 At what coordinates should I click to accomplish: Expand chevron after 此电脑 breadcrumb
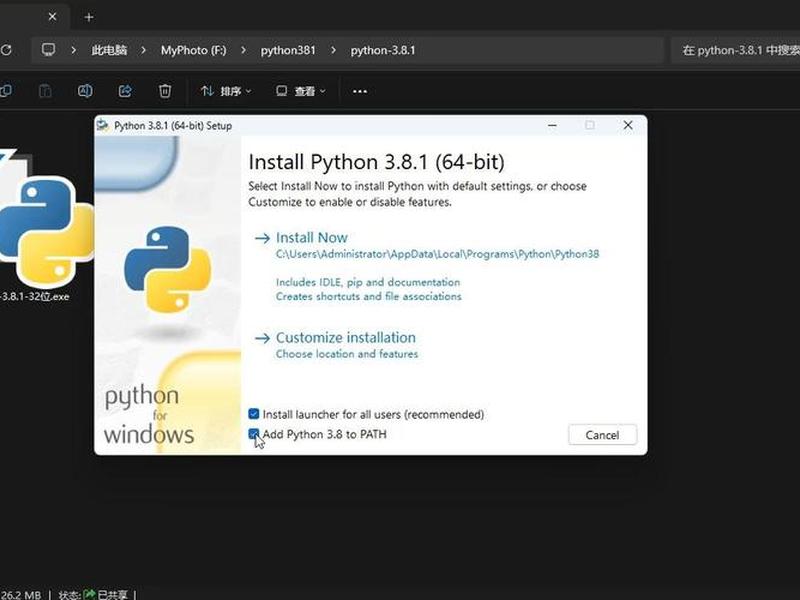point(143,50)
